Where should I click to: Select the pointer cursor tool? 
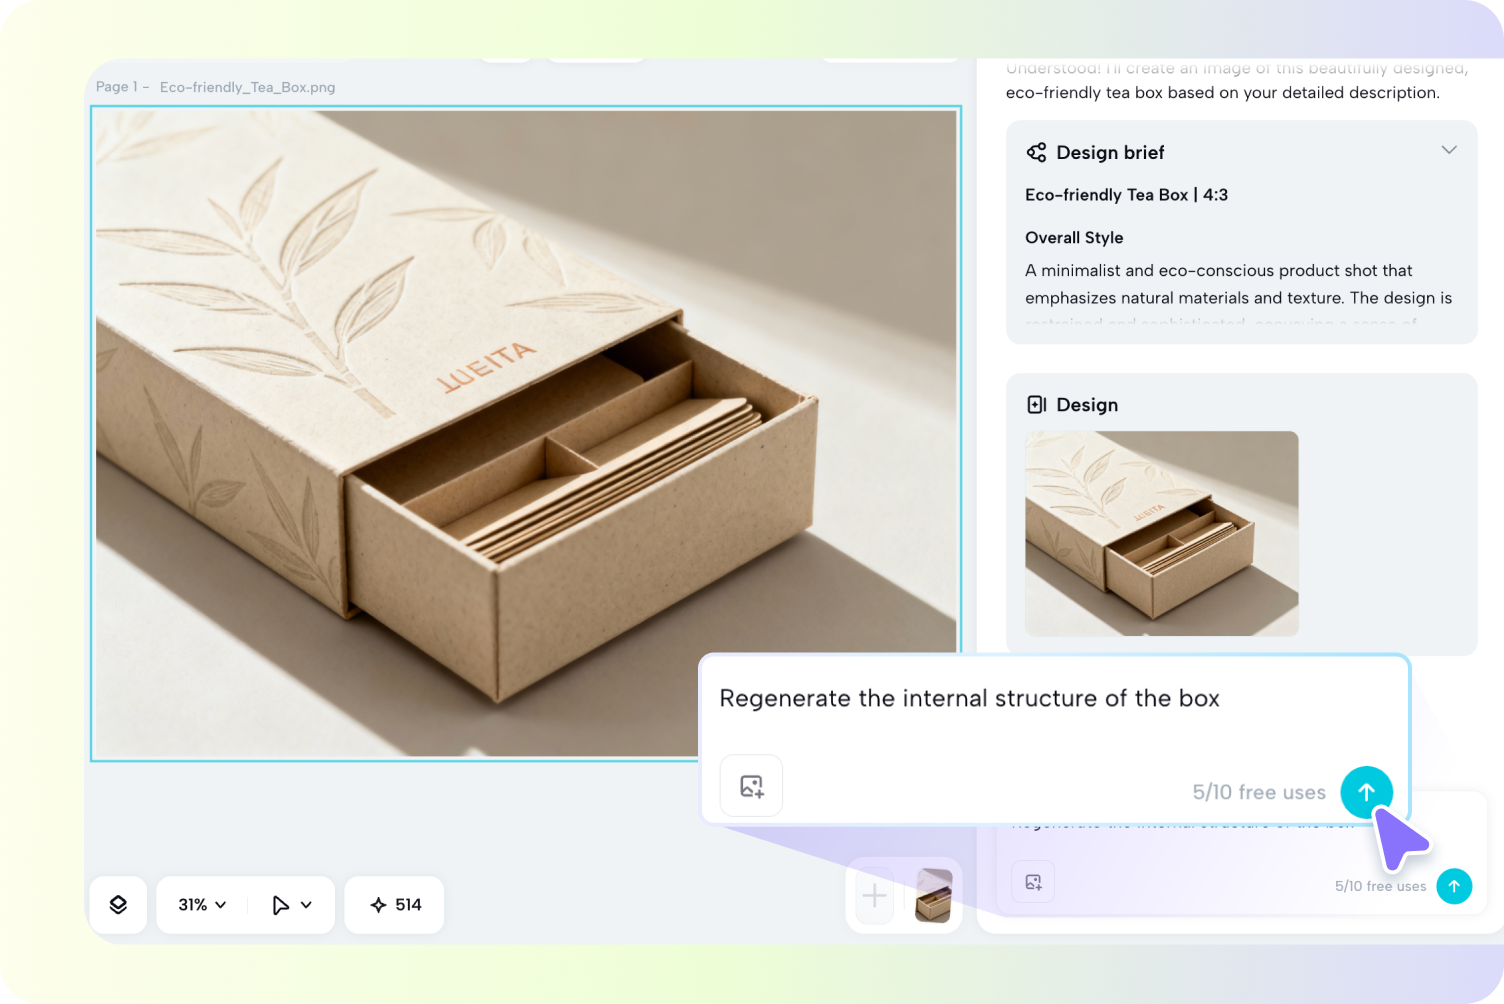[281, 905]
